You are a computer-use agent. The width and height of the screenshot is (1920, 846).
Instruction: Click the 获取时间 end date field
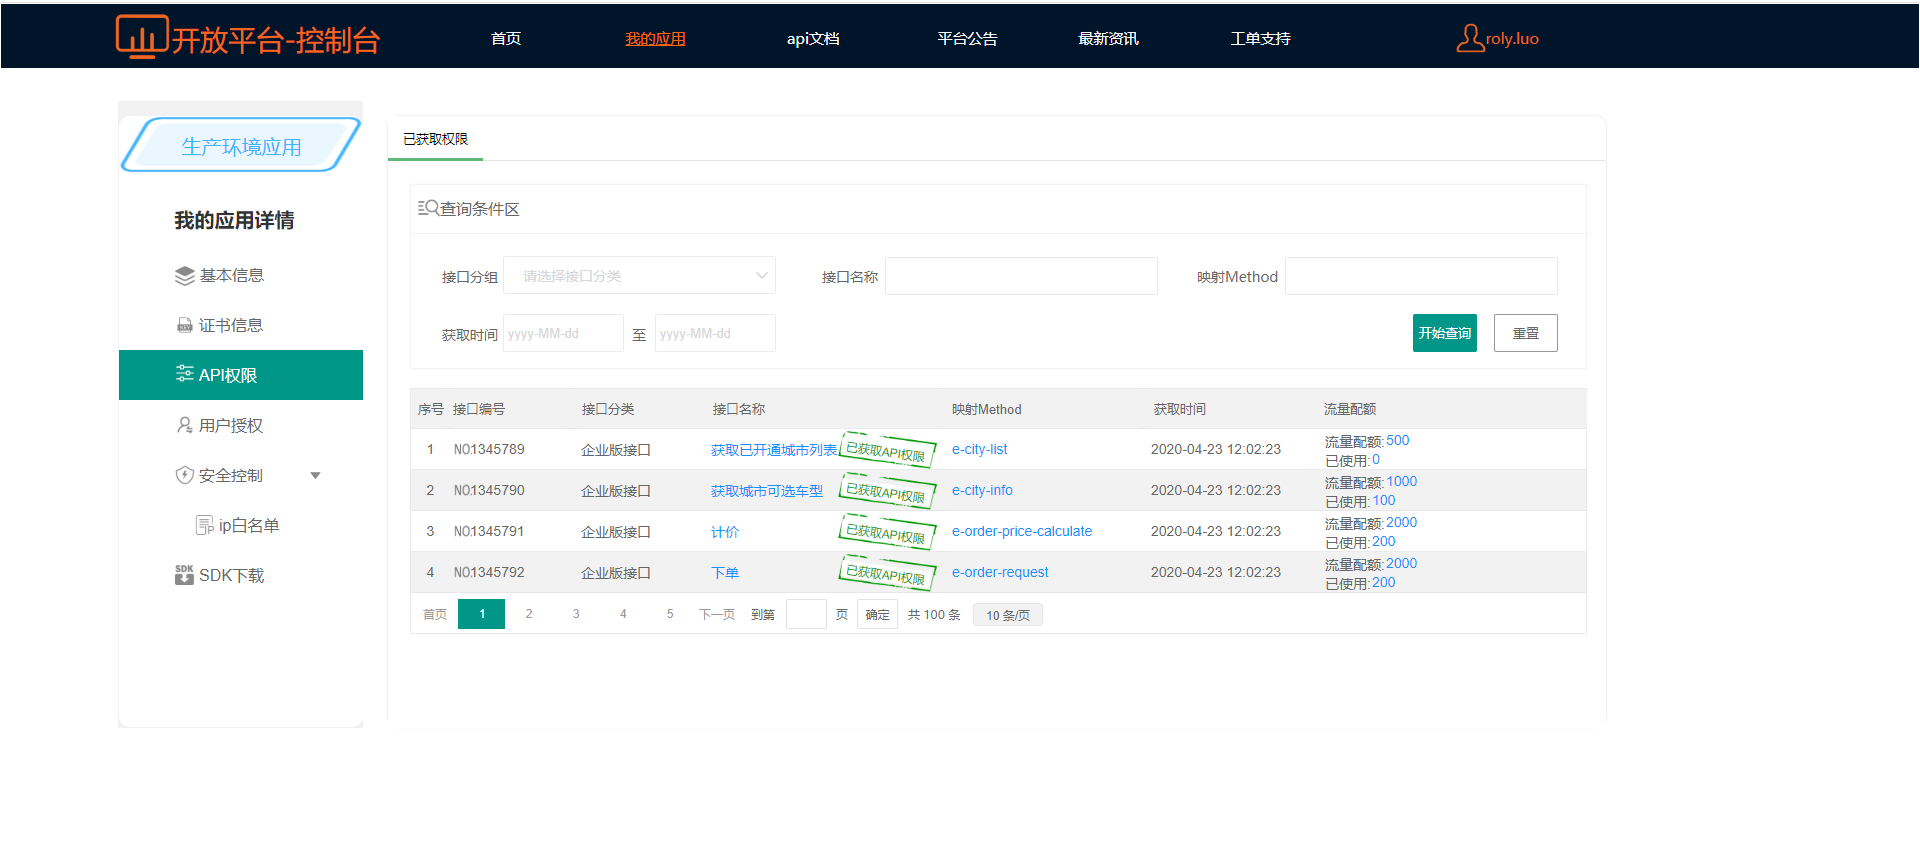click(x=715, y=333)
